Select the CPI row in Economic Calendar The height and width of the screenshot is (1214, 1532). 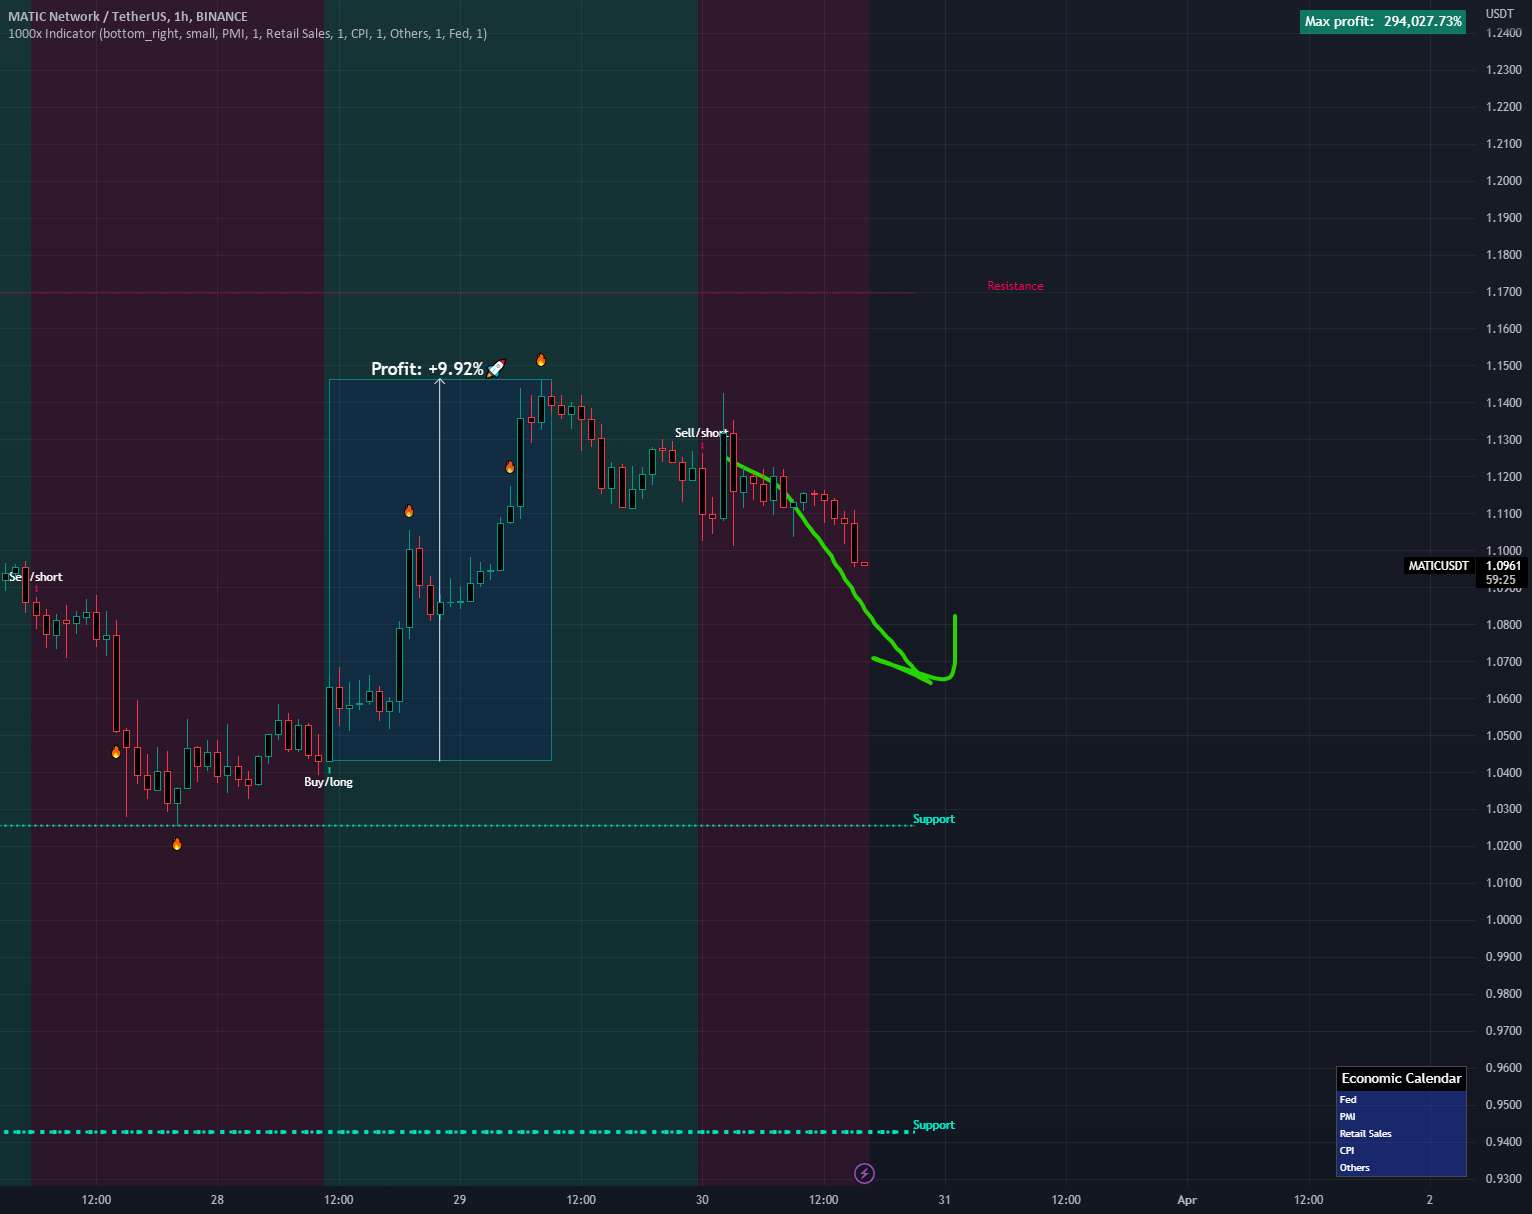(x=1401, y=1150)
